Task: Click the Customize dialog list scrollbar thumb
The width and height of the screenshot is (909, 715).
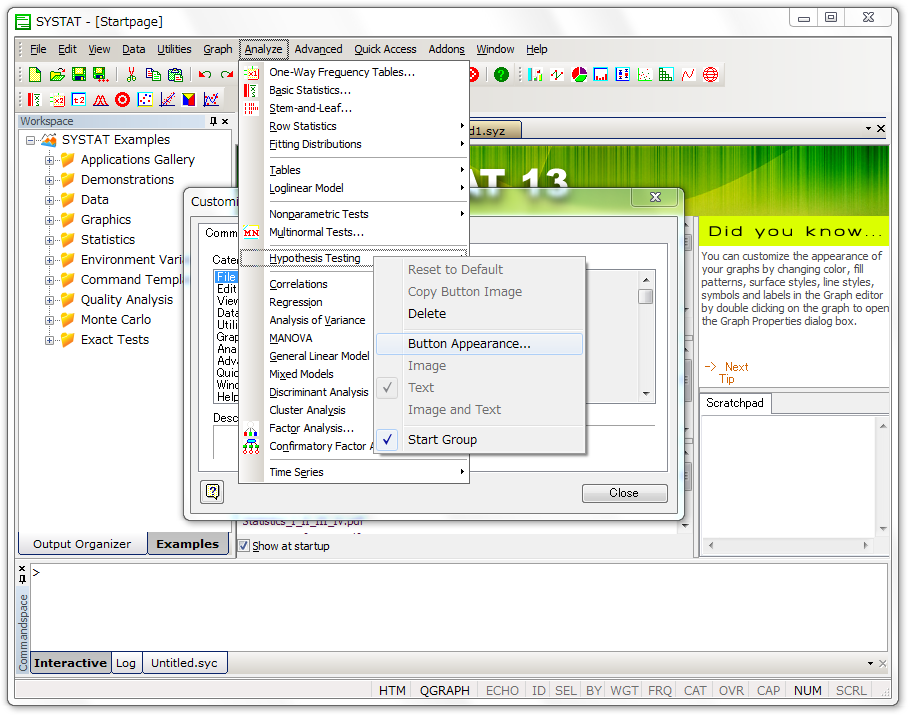Action: [x=645, y=296]
